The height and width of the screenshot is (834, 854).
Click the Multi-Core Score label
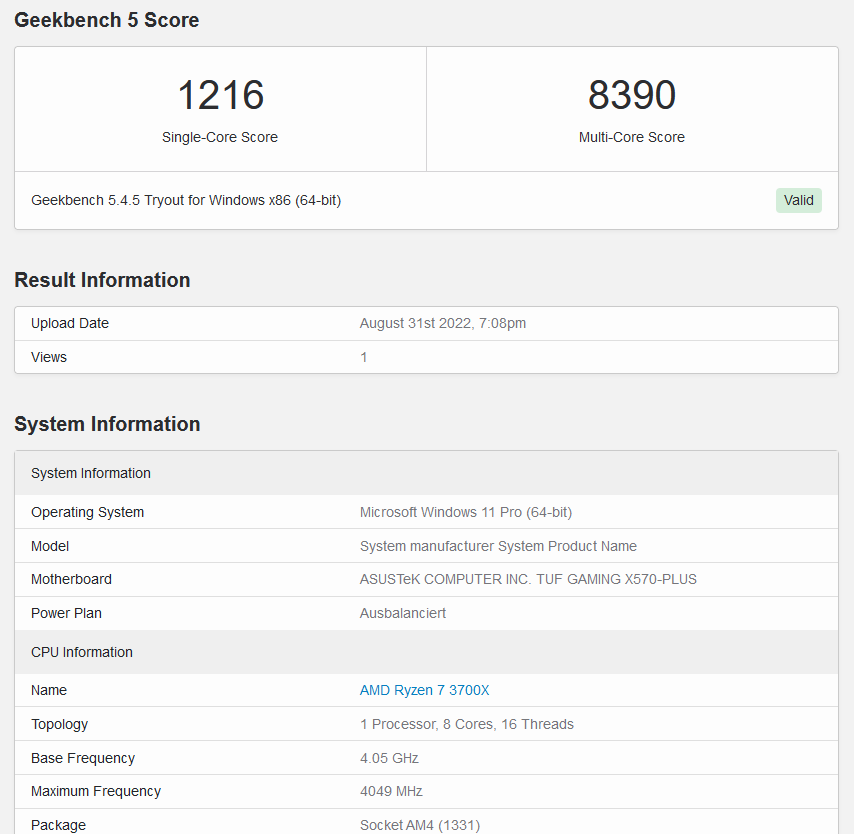click(x=632, y=137)
